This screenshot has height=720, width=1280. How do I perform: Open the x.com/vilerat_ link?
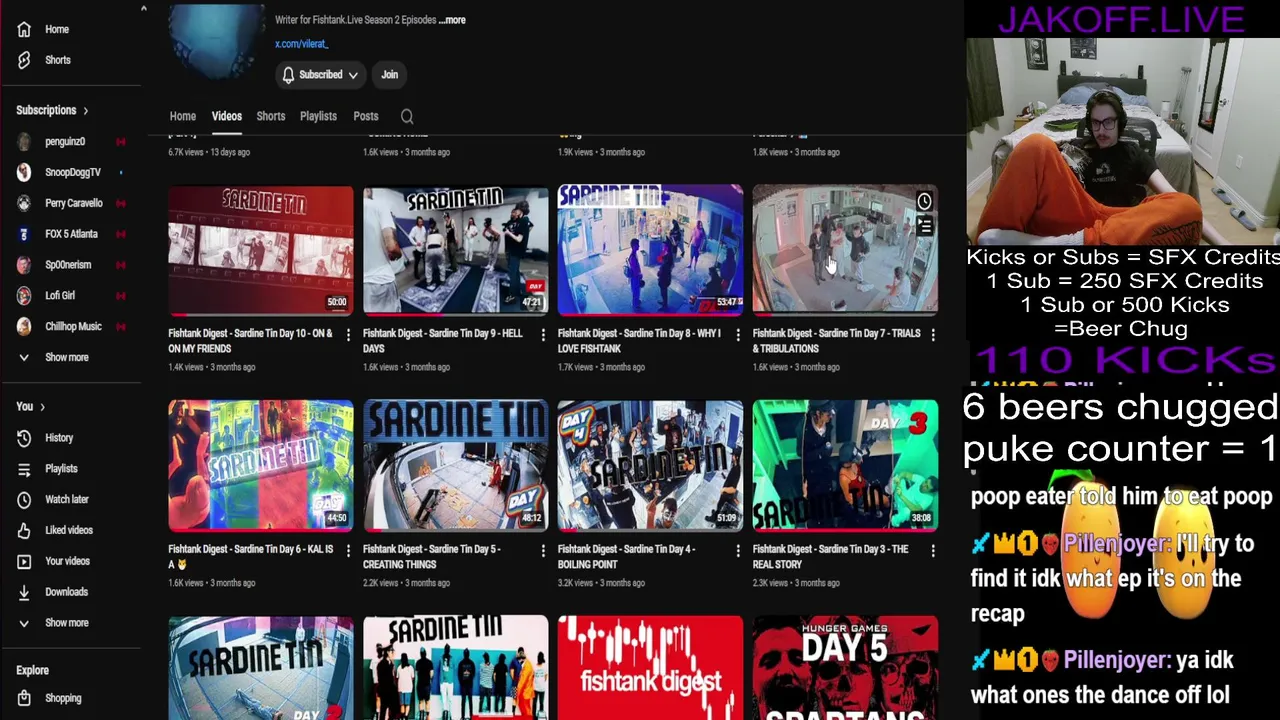[301, 44]
